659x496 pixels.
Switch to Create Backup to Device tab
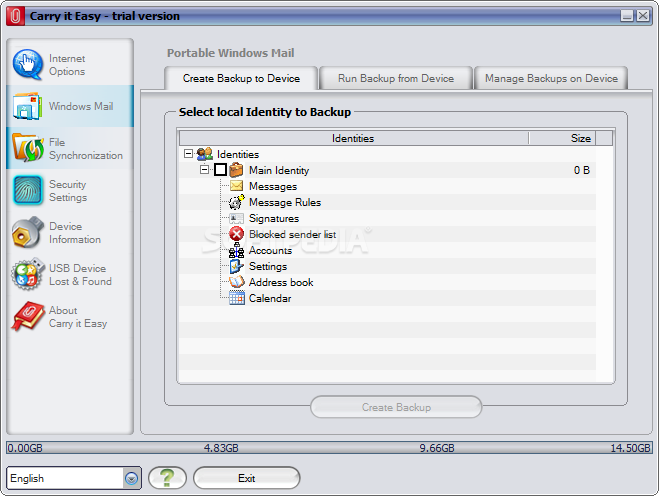pos(241,79)
